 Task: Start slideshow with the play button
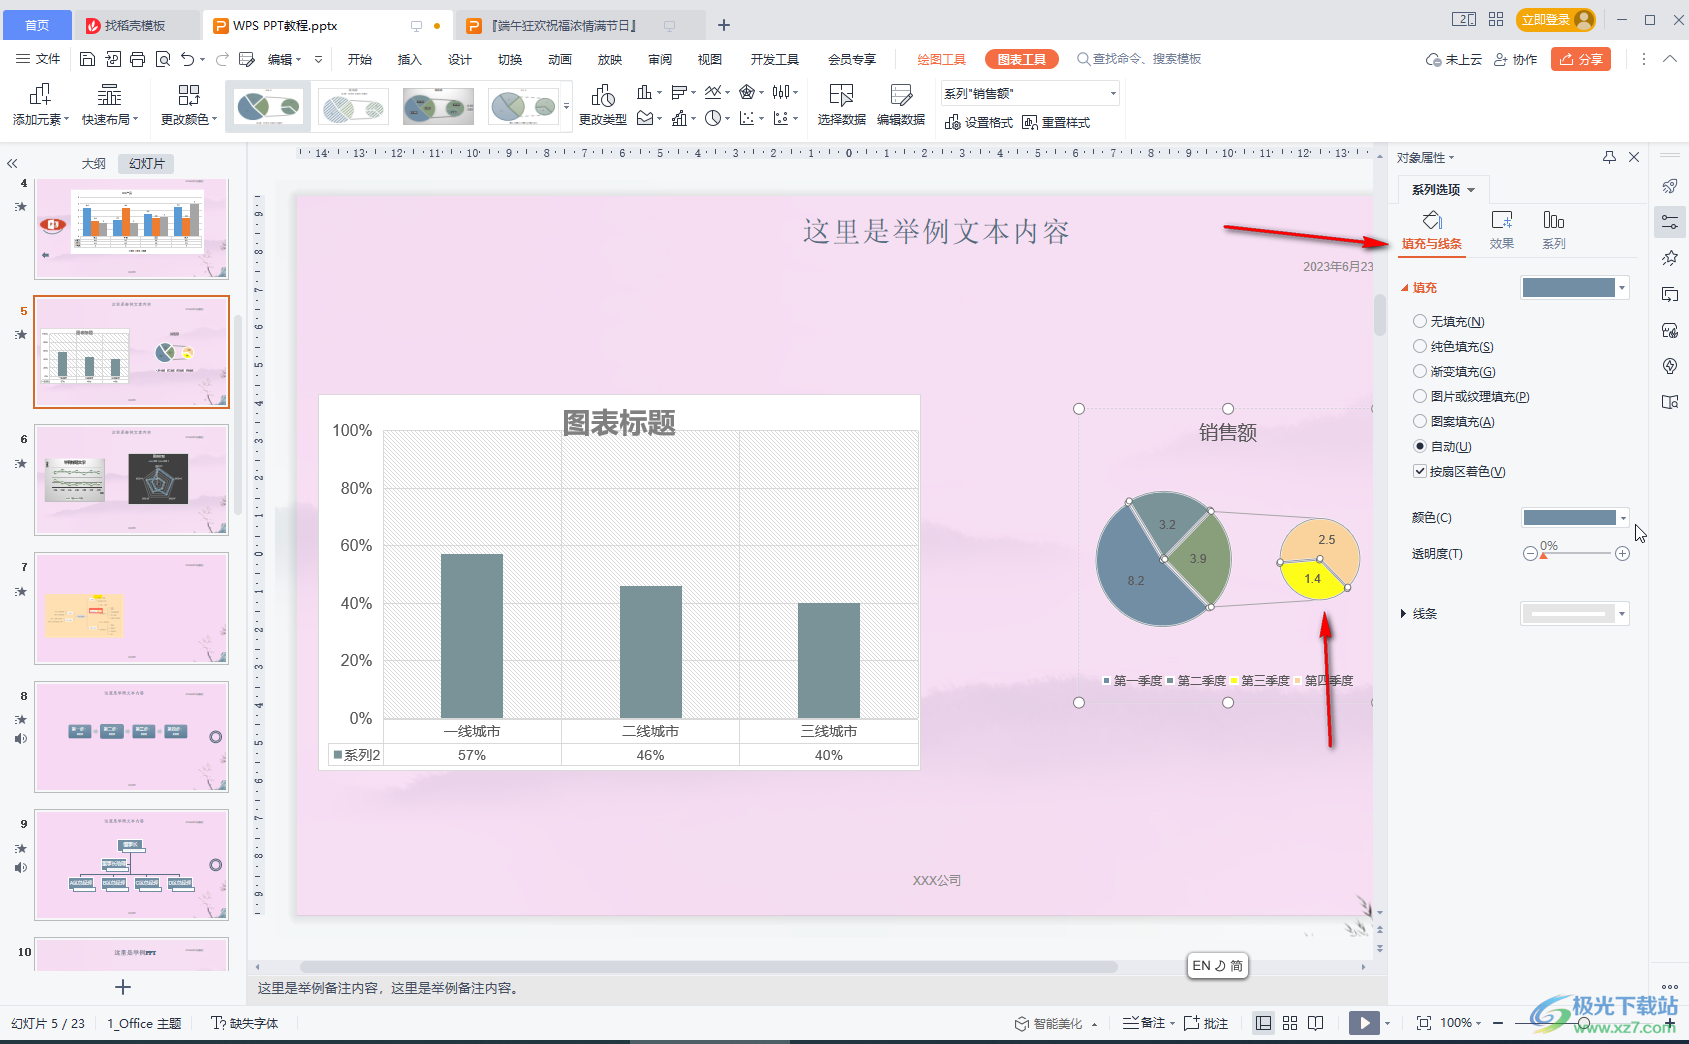coord(1364,1023)
